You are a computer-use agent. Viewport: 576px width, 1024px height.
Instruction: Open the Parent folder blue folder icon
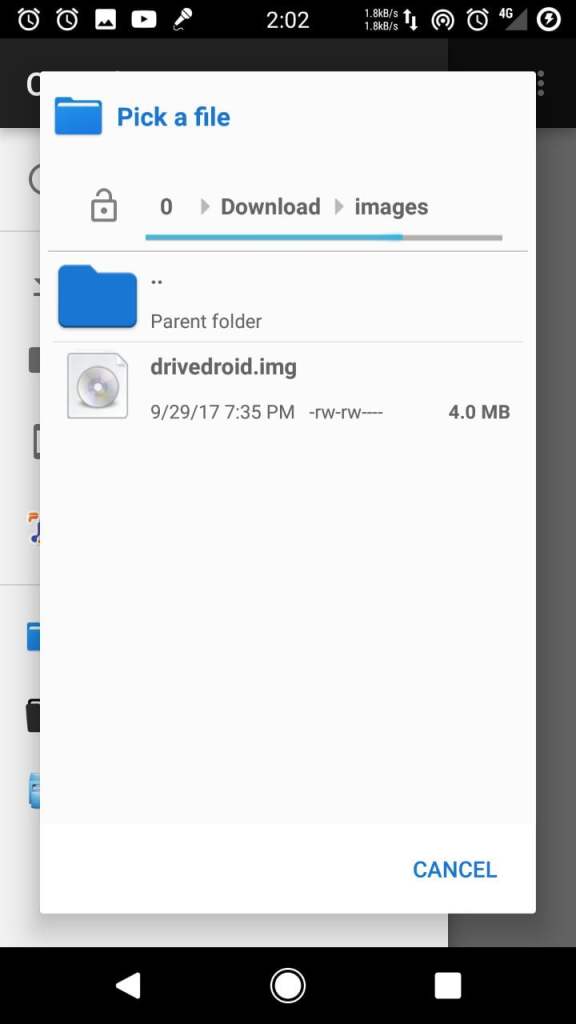pos(97,296)
